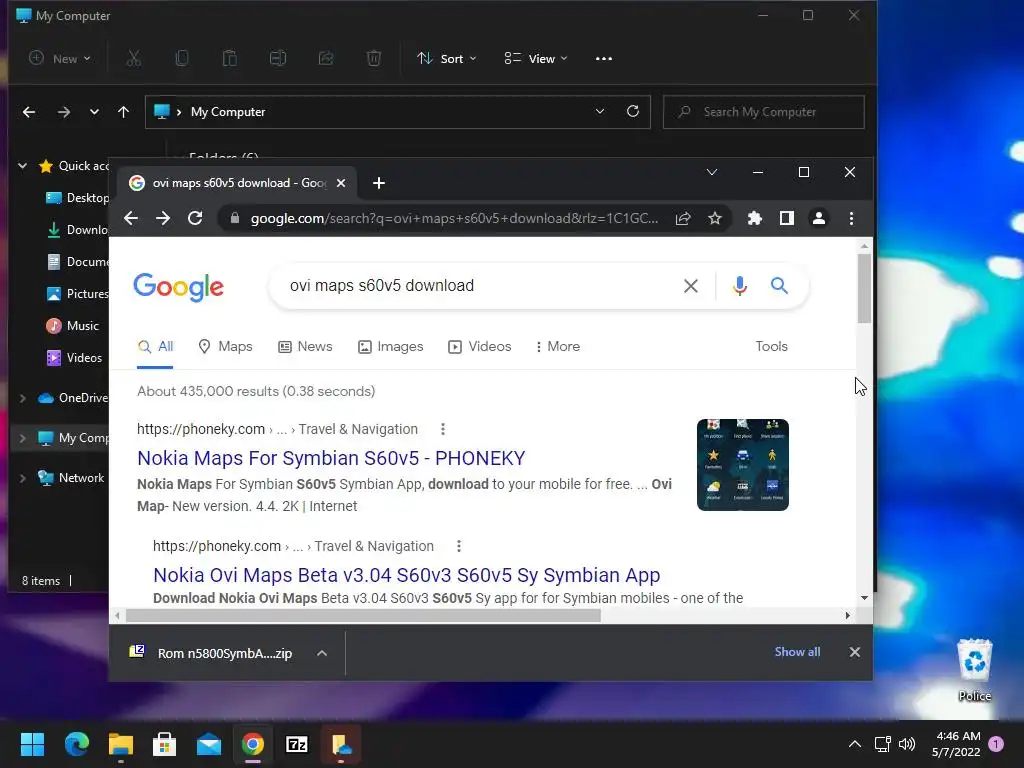
Task: Go up one level in My Computer
Action: click(x=123, y=112)
